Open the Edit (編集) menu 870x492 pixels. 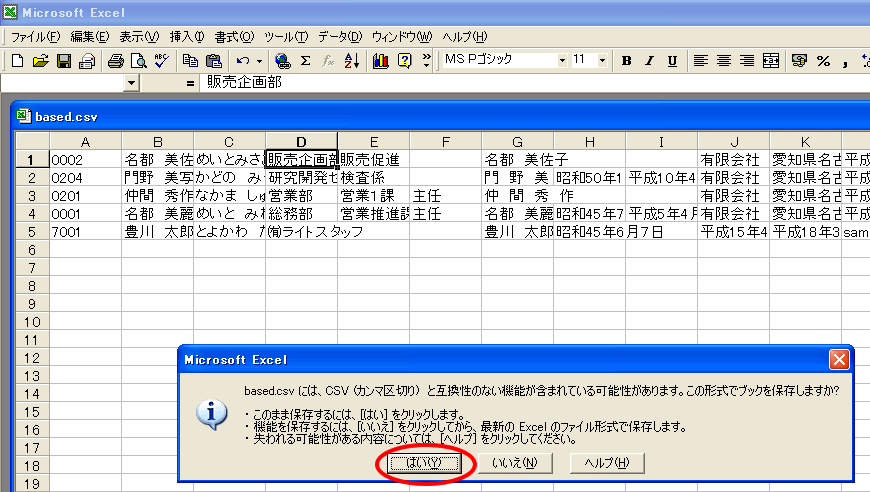[x=90, y=37]
